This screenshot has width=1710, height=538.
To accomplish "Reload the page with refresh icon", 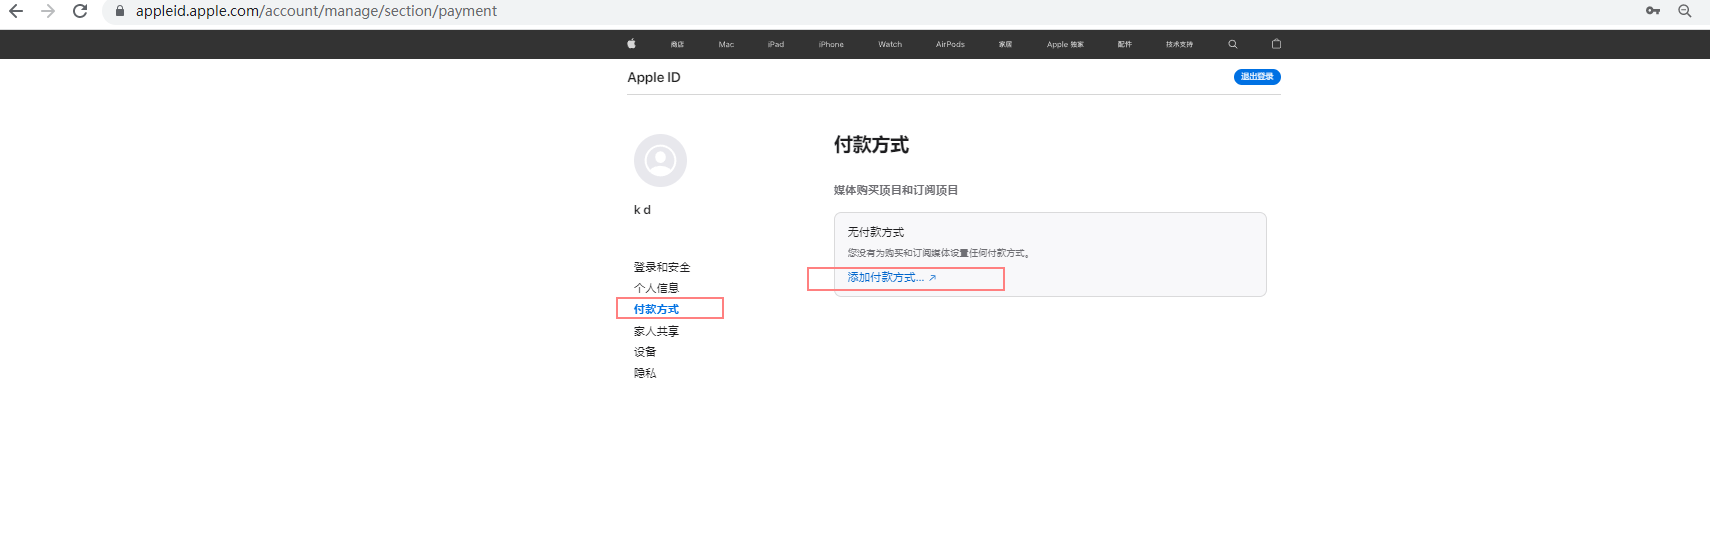I will click(x=80, y=11).
